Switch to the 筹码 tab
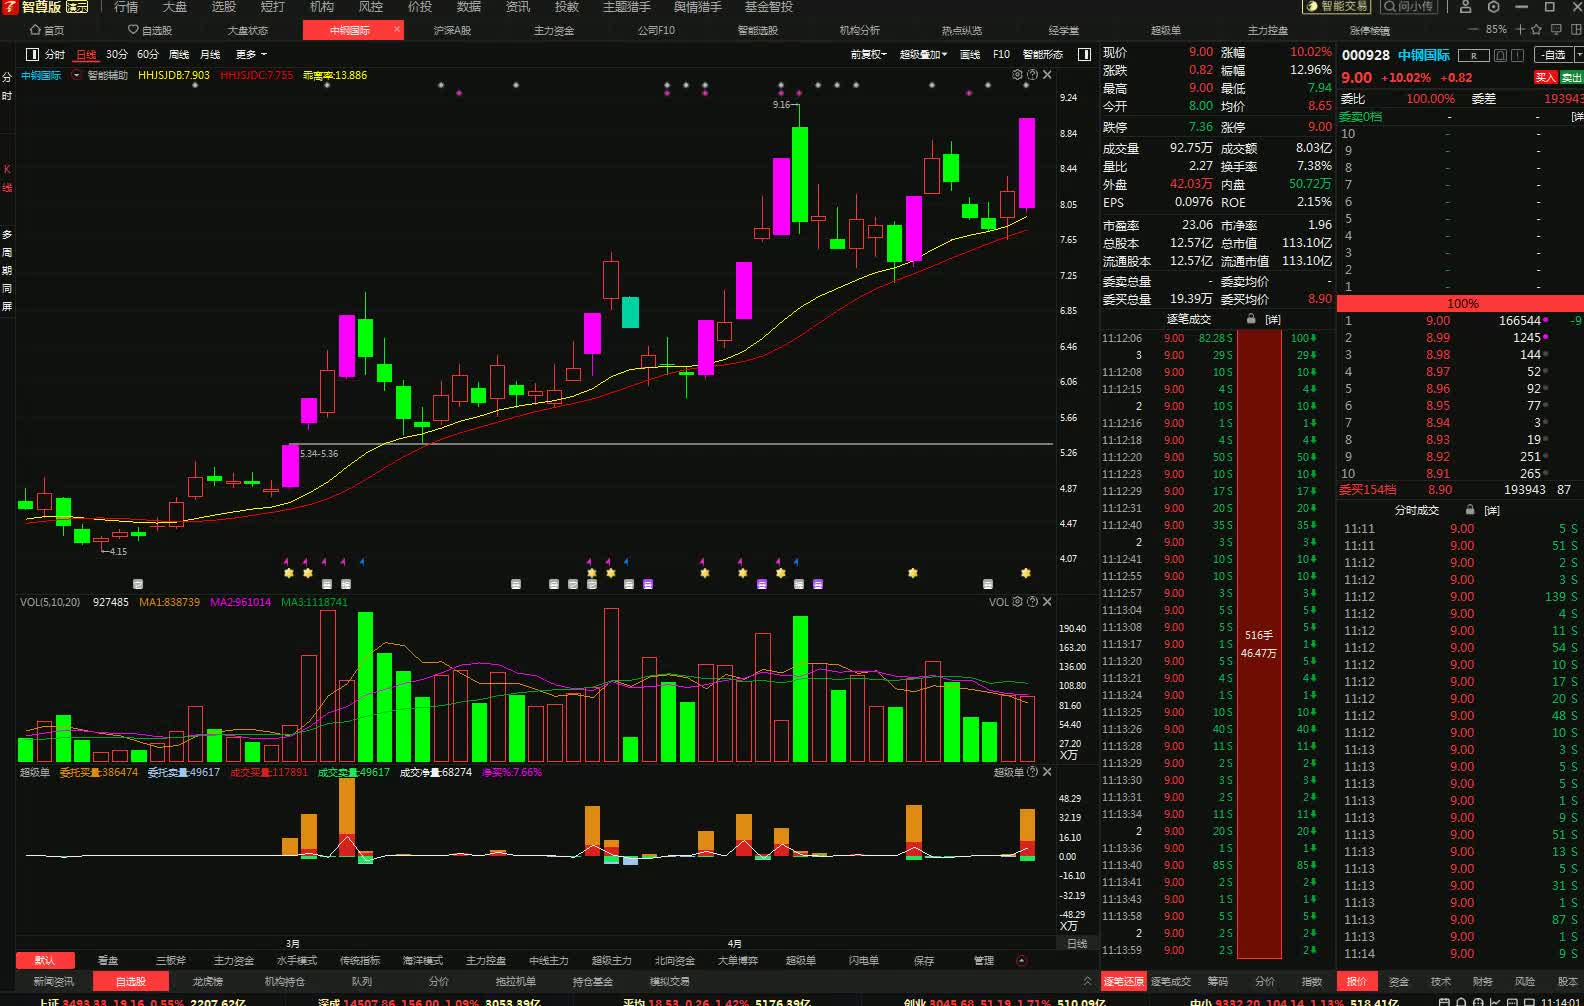1584x1006 pixels. tap(1217, 982)
